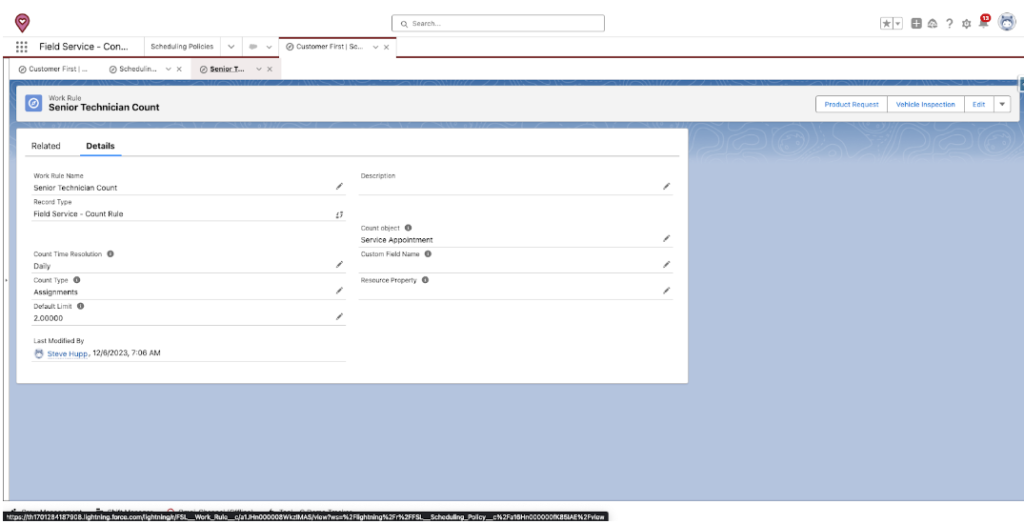Show Resource Property info tooltip

click(425, 280)
